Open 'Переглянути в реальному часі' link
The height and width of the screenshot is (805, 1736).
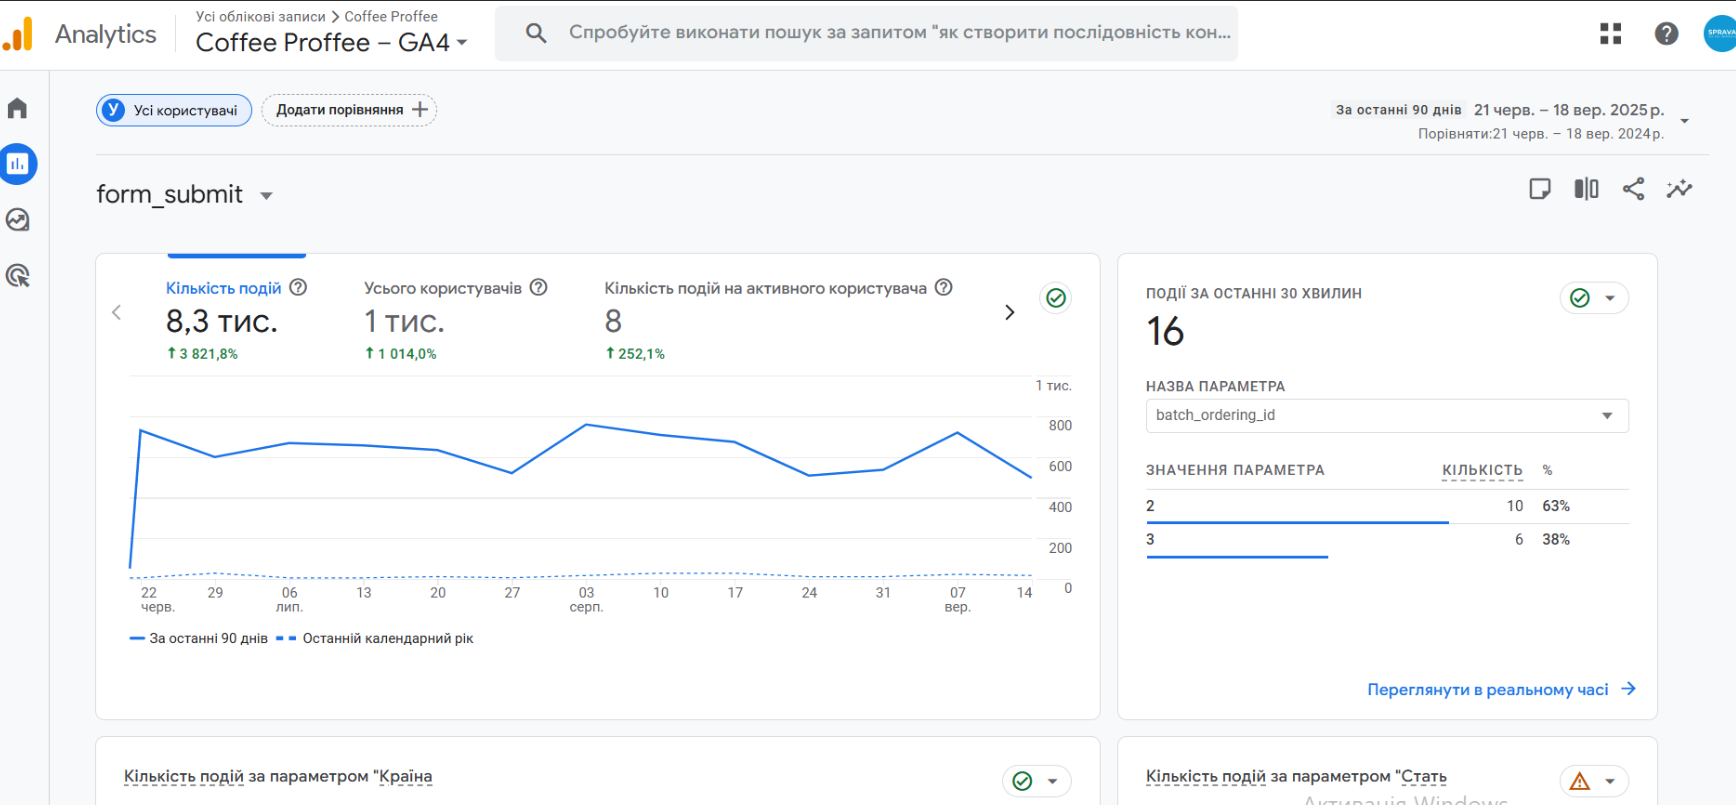1500,689
